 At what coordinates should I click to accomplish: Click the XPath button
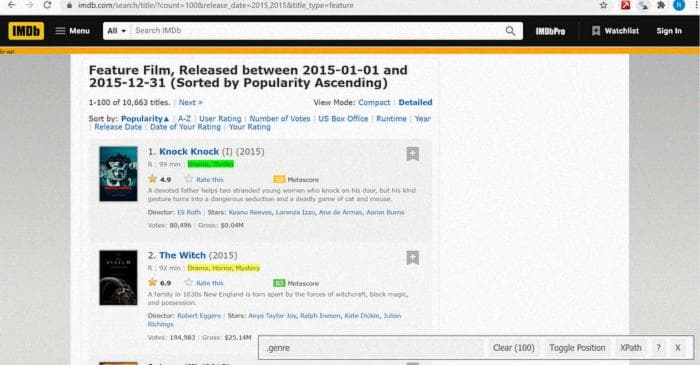click(x=630, y=348)
